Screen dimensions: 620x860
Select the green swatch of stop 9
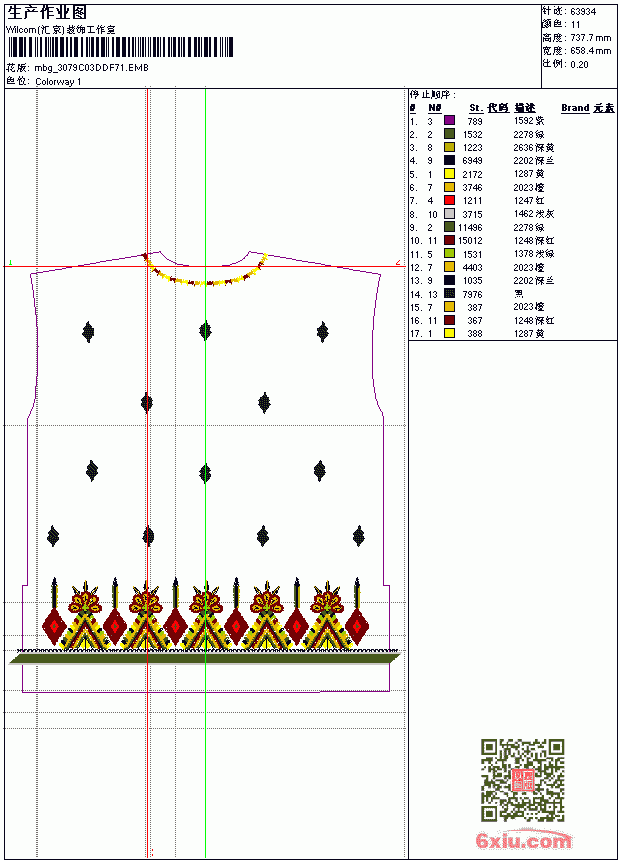pos(449,227)
